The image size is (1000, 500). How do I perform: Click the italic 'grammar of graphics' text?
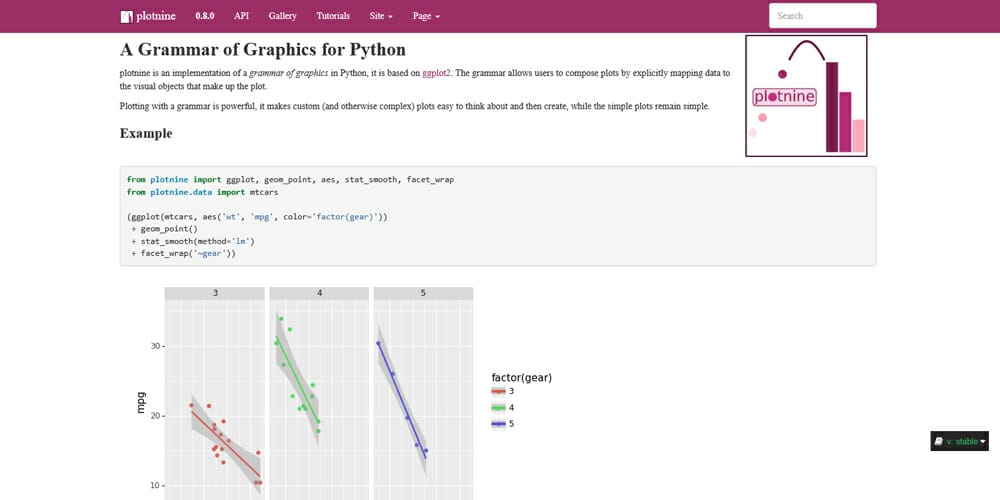[289, 73]
